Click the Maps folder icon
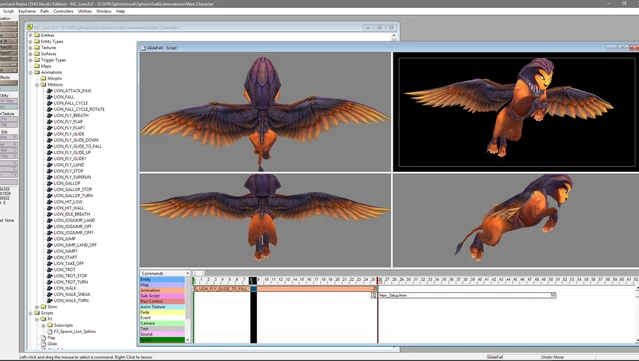The height and width of the screenshot is (361, 639). 37,66
